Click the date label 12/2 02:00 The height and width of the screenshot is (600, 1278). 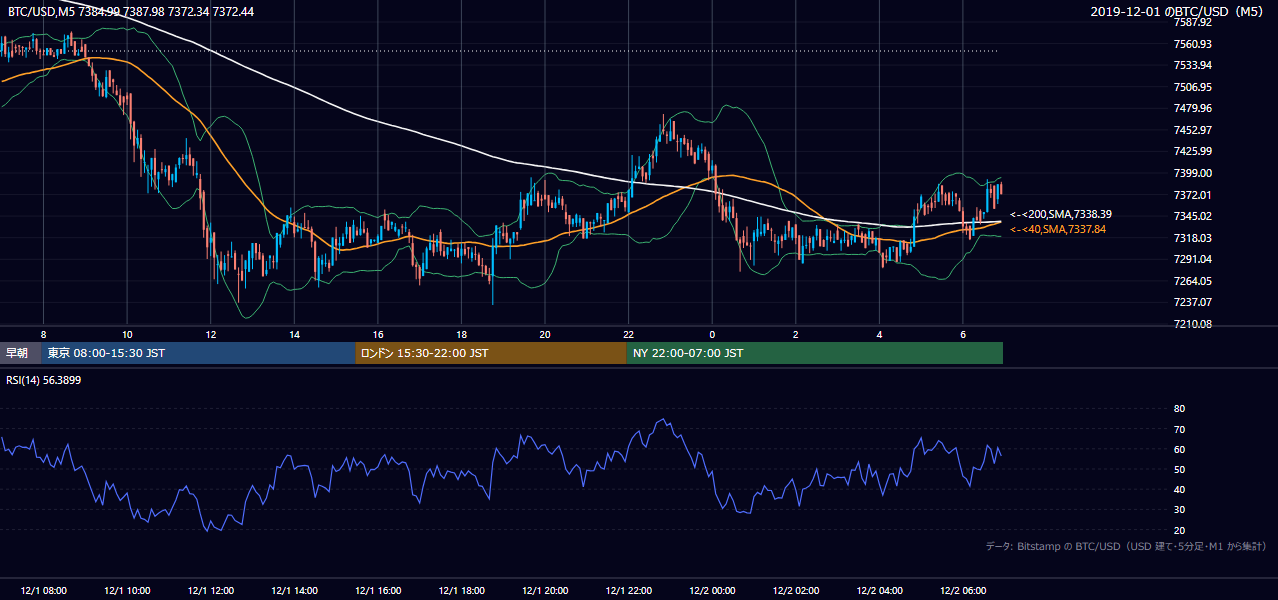coord(796,591)
